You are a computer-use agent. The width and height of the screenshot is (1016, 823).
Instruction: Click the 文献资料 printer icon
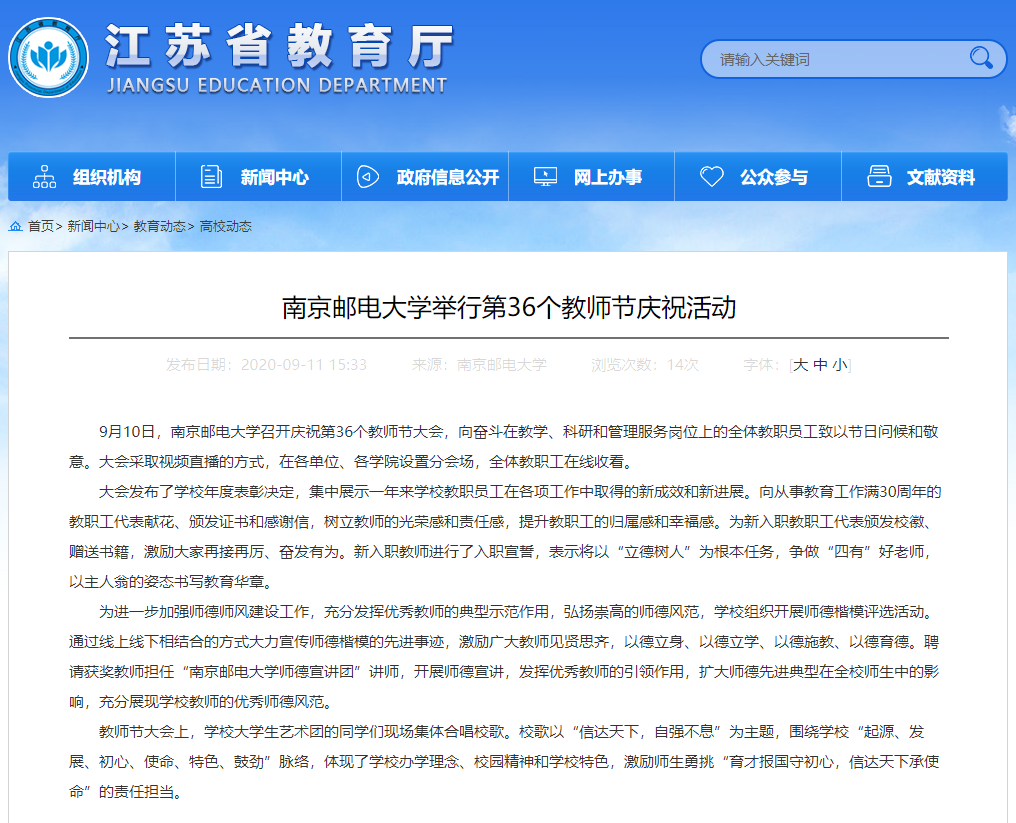coord(879,177)
